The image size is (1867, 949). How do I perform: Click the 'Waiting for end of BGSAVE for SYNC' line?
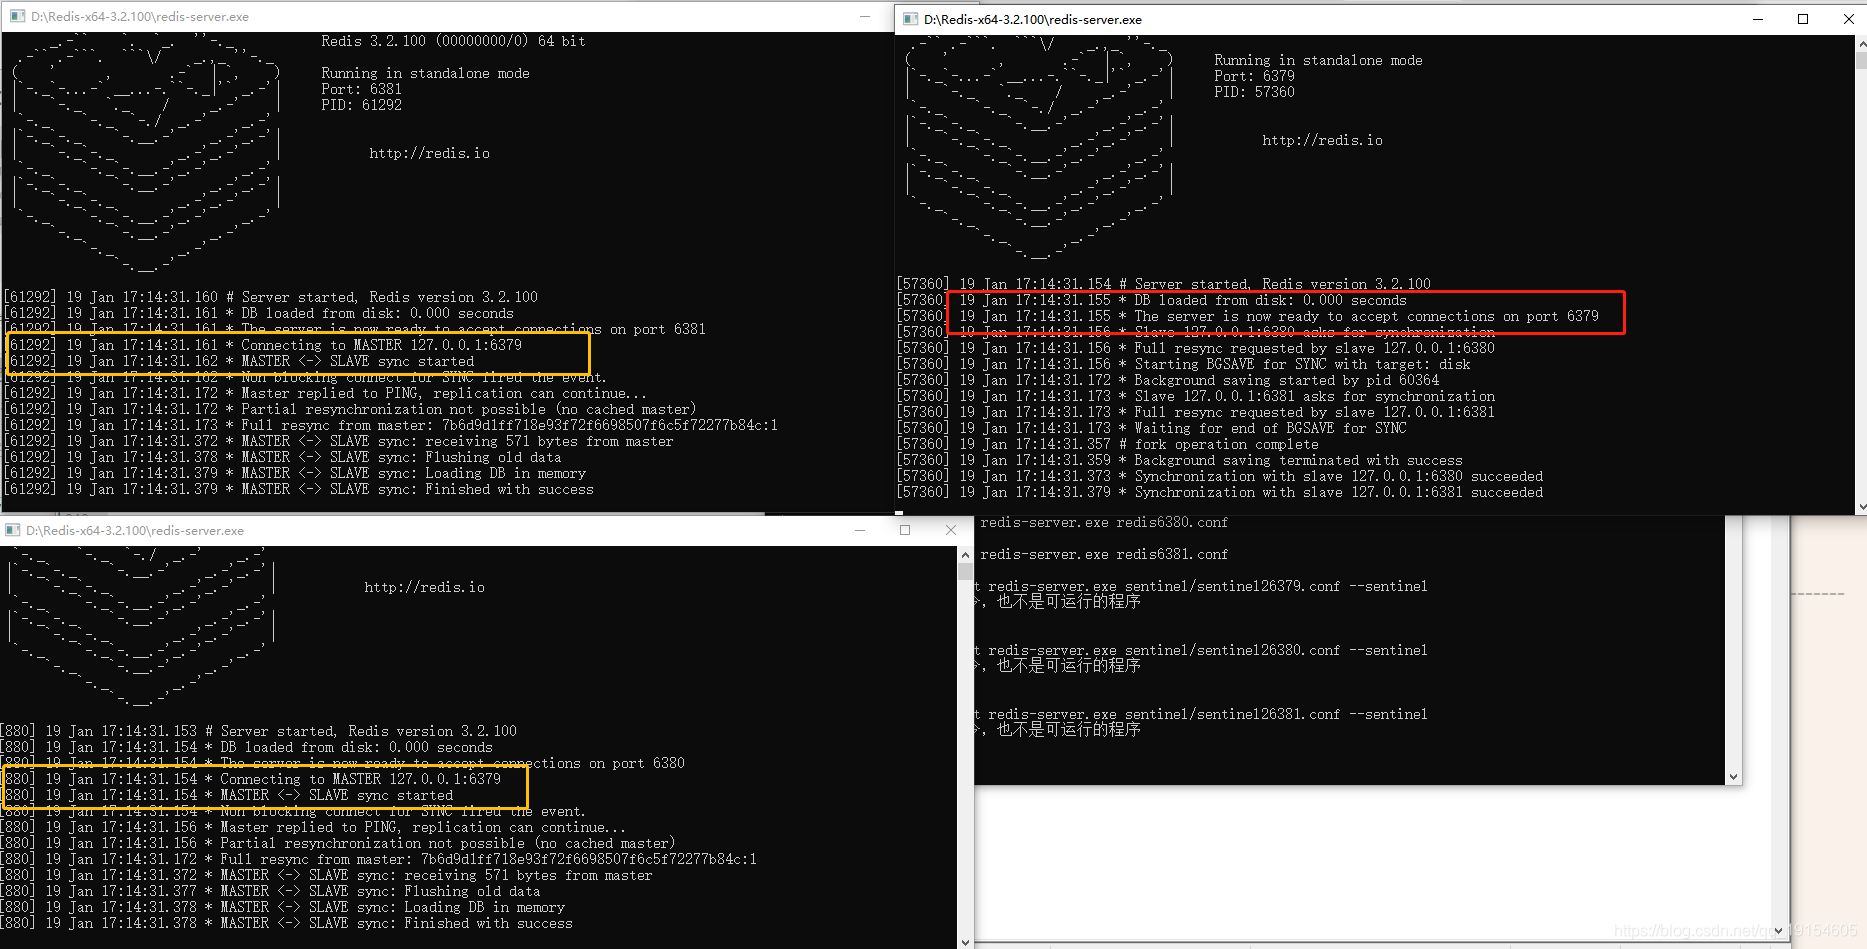pyautogui.click(x=1152, y=428)
